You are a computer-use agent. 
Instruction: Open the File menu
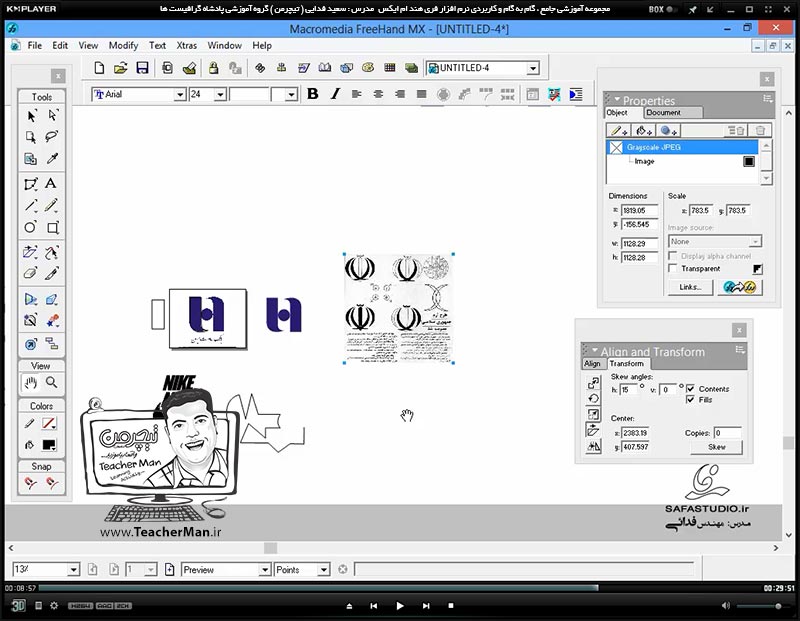pyautogui.click(x=35, y=45)
